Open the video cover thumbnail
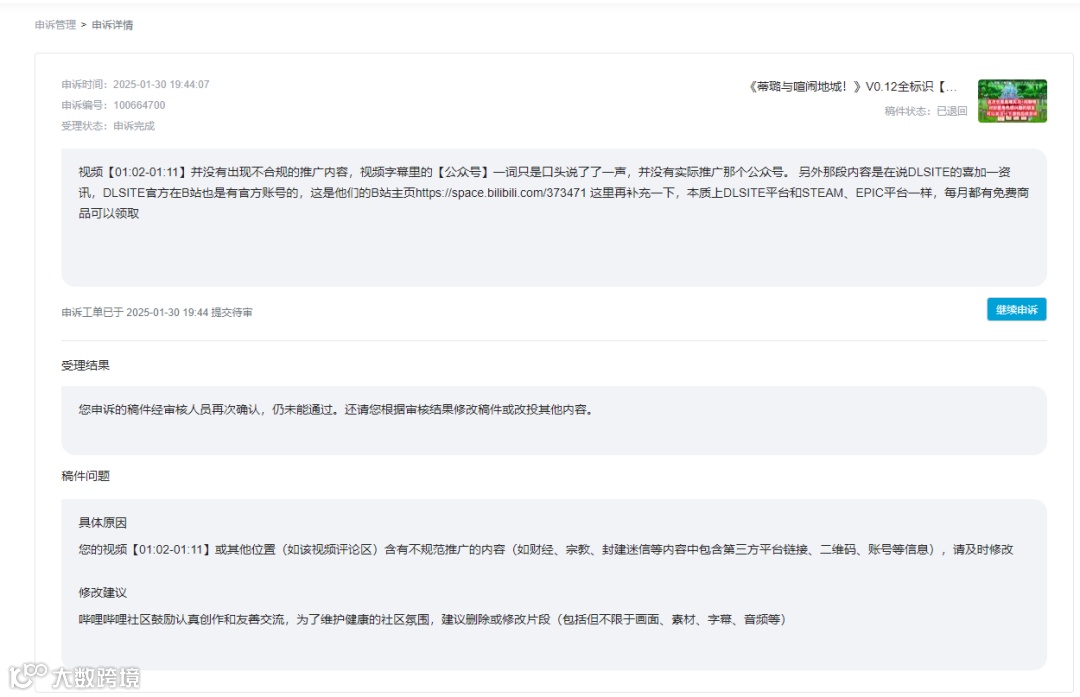This screenshot has height=697, width=1080. coord(1012,101)
